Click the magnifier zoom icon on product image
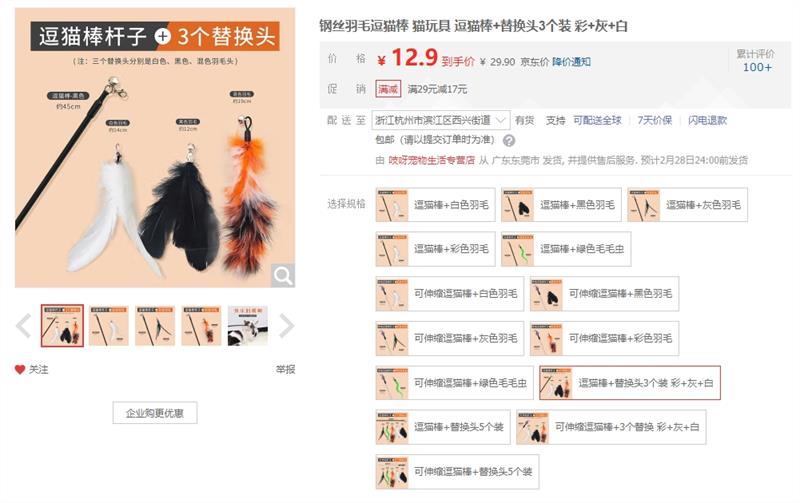The width and height of the screenshot is (800, 503). point(283,275)
